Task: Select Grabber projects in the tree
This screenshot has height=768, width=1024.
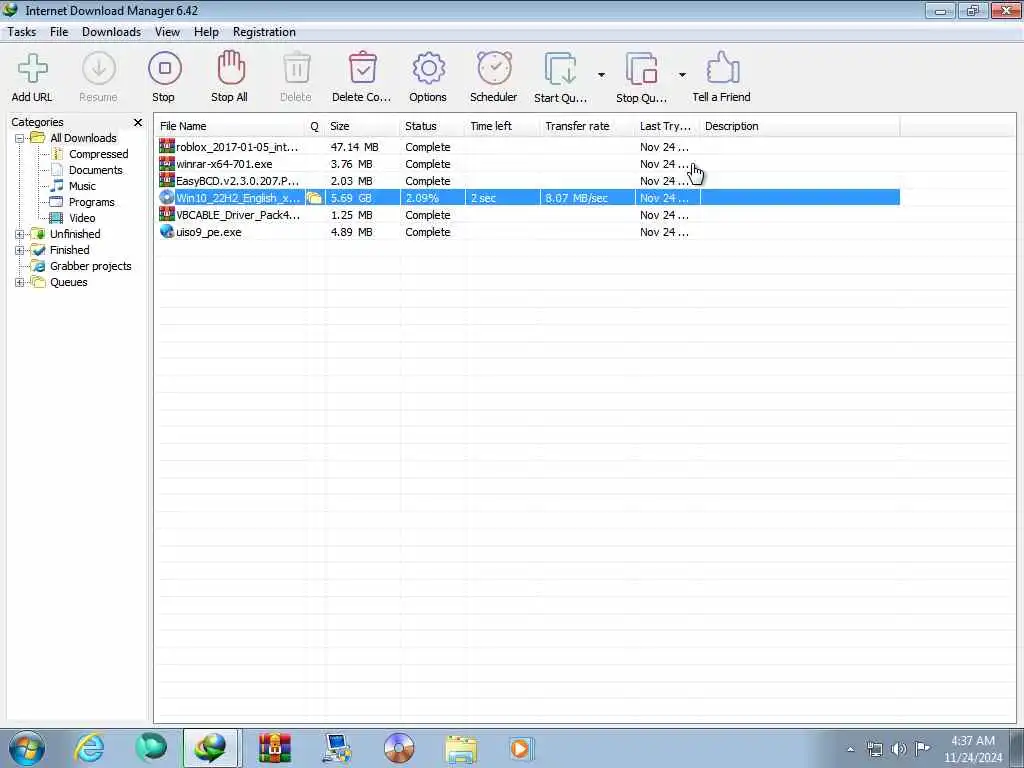Action: click(91, 266)
